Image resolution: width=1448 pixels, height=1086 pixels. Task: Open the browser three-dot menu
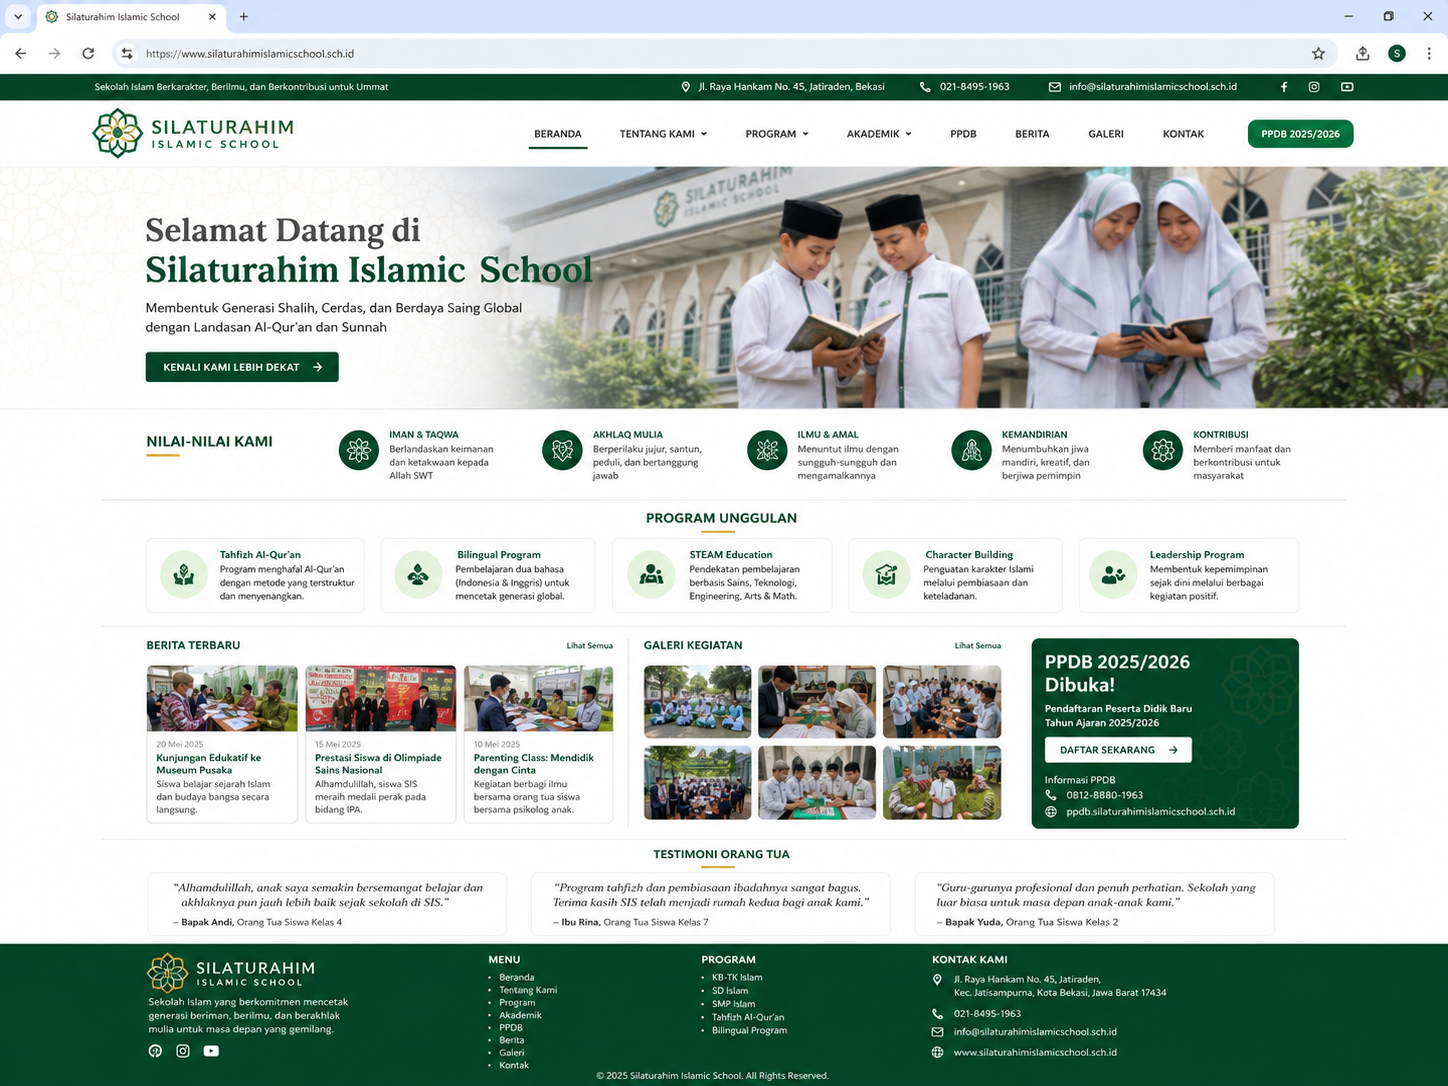coord(1428,54)
